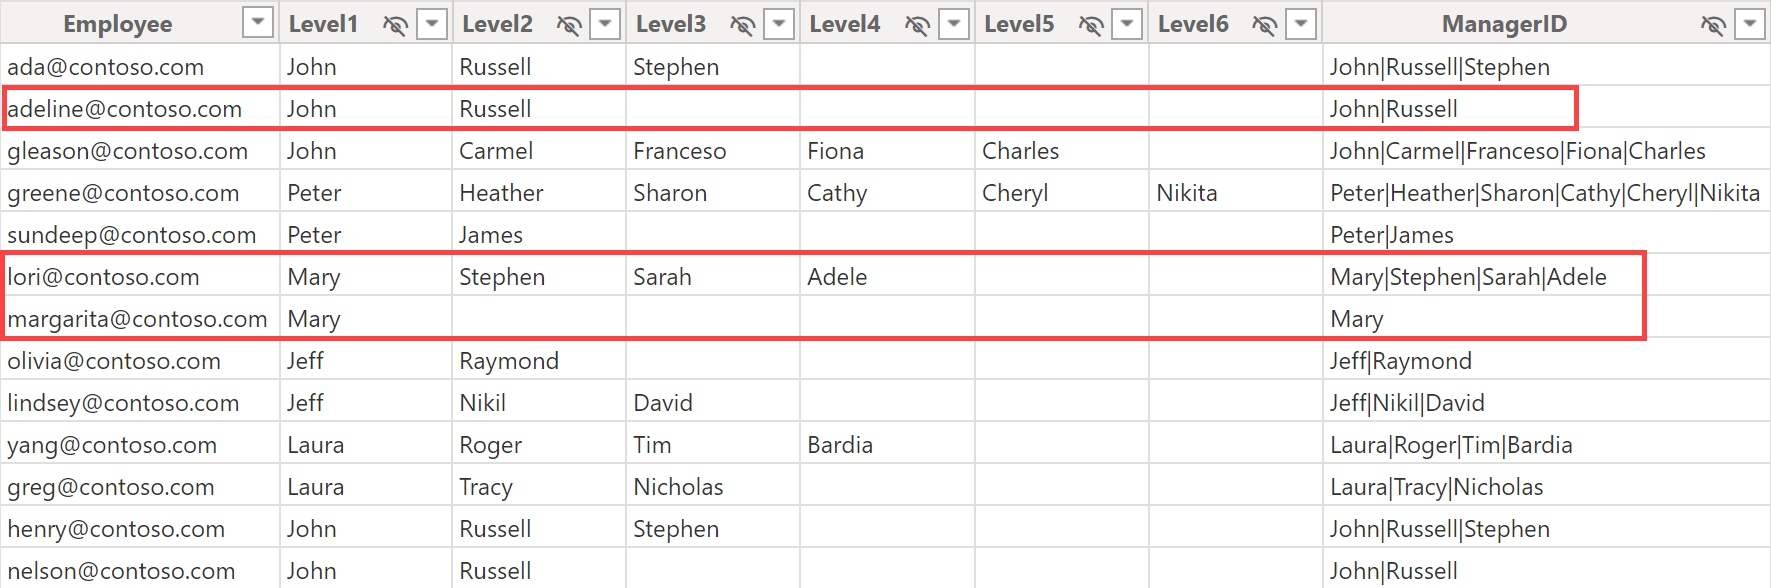1771x588 pixels.
Task: Click the hidden eye icon on Level1 column
Action: [395, 25]
